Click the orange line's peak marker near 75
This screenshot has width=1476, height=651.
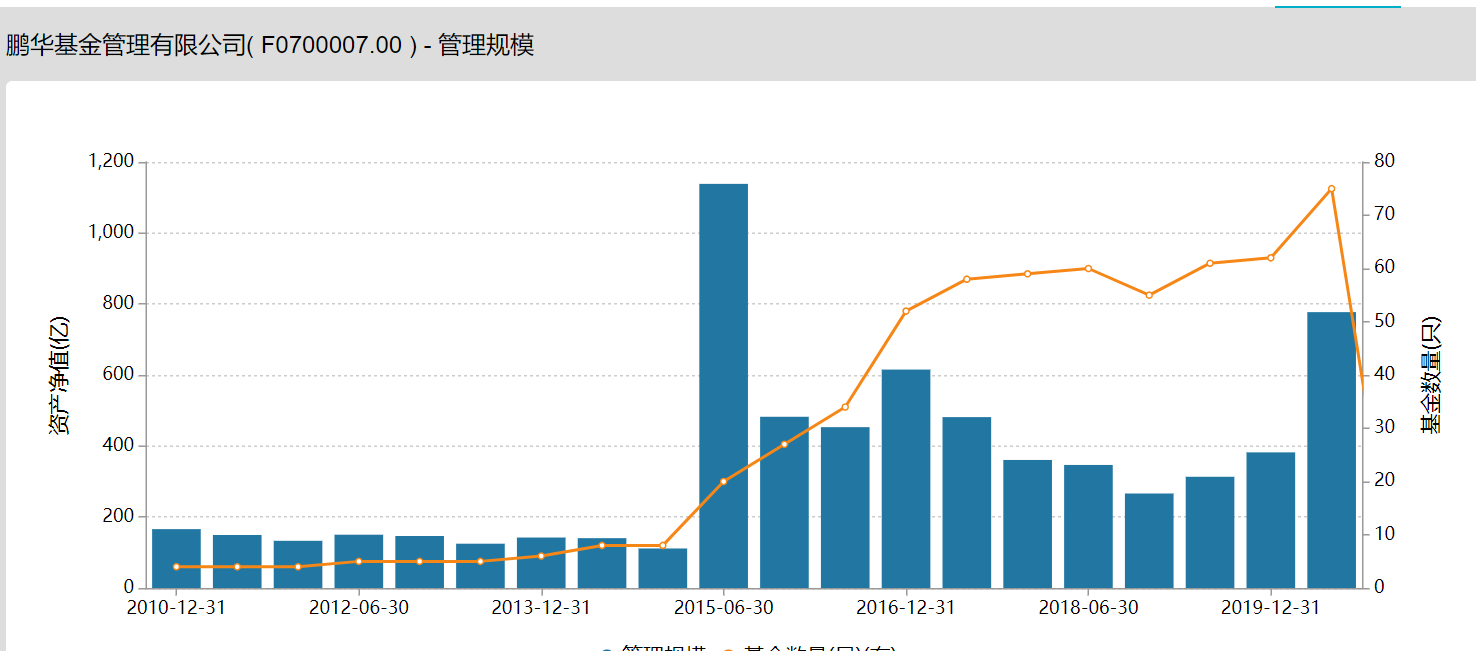[x=1332, y=189]
